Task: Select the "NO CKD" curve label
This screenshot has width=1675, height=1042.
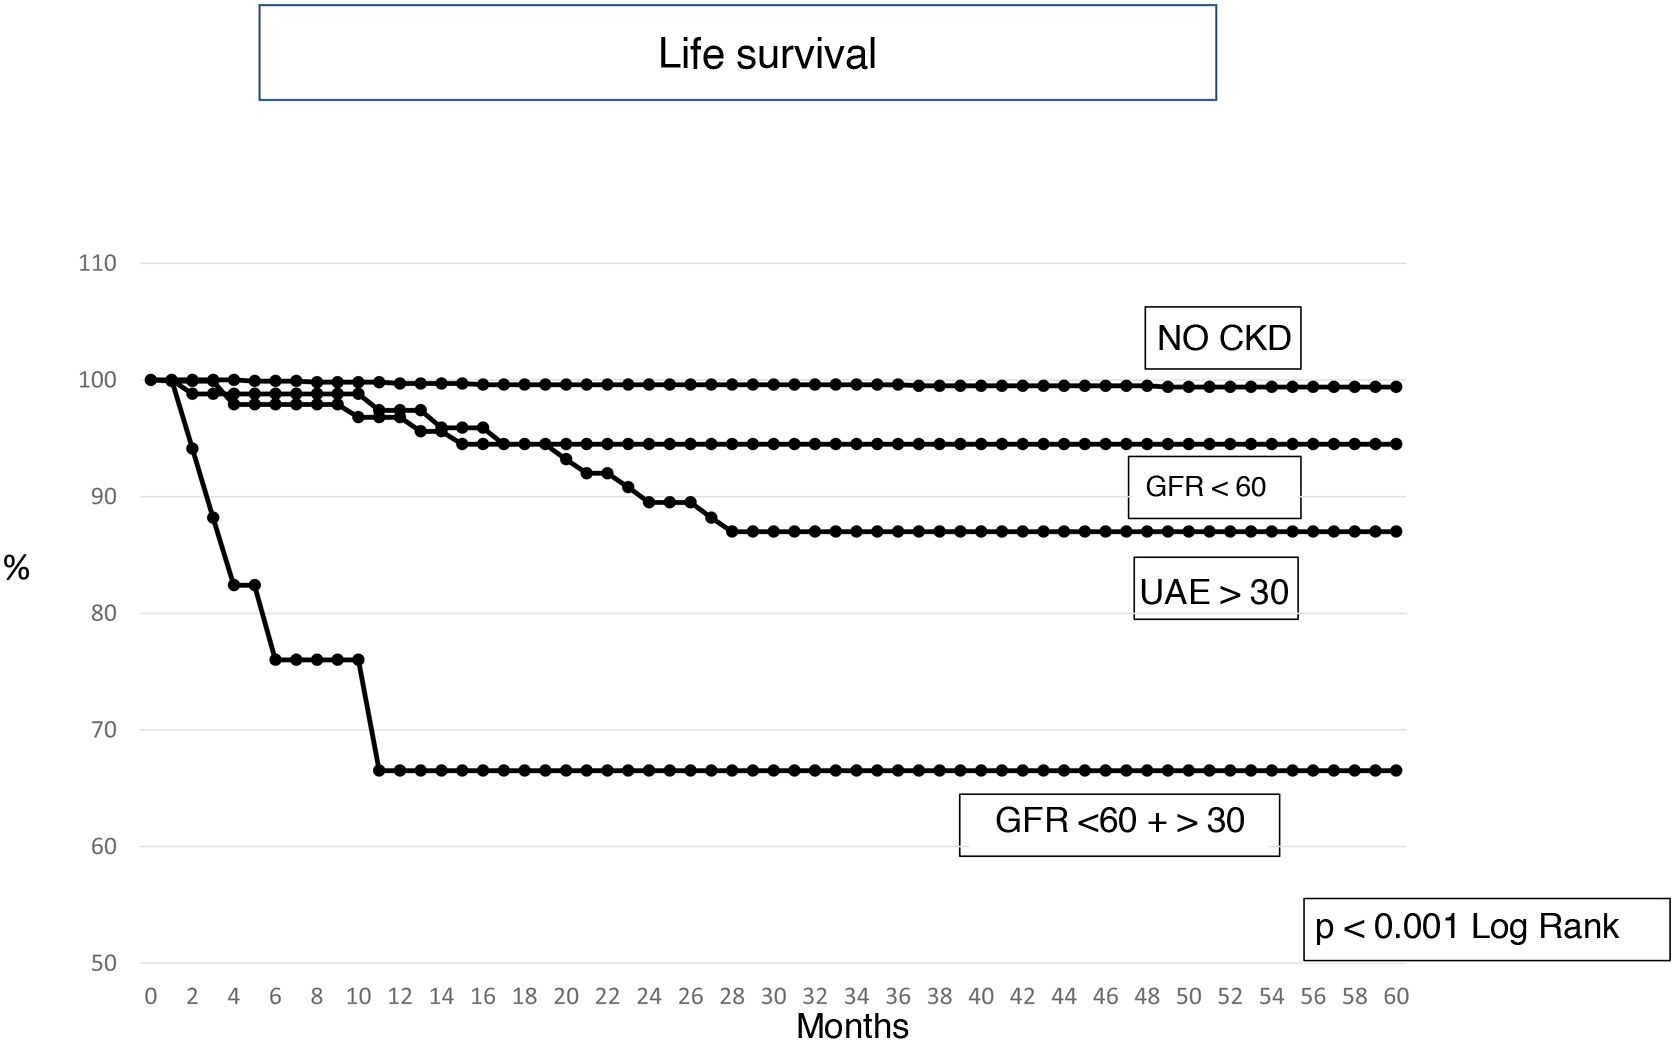Action: click(x=1222, y=338)
